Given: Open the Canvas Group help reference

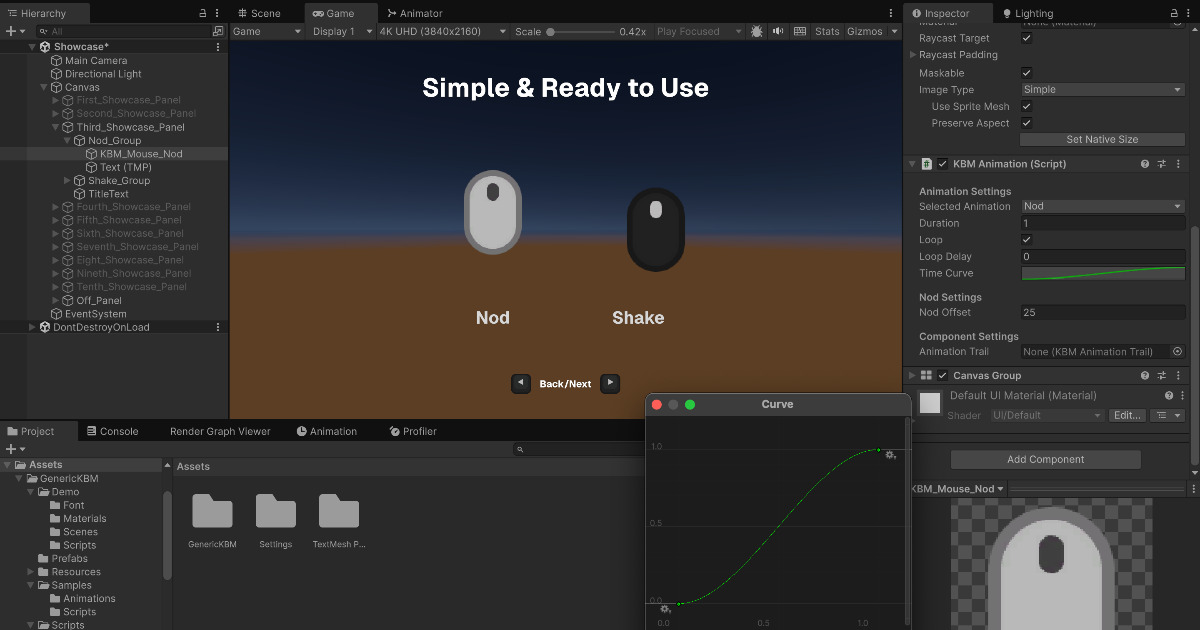Looking at the screenshot, I should [x=1145, y=374].
